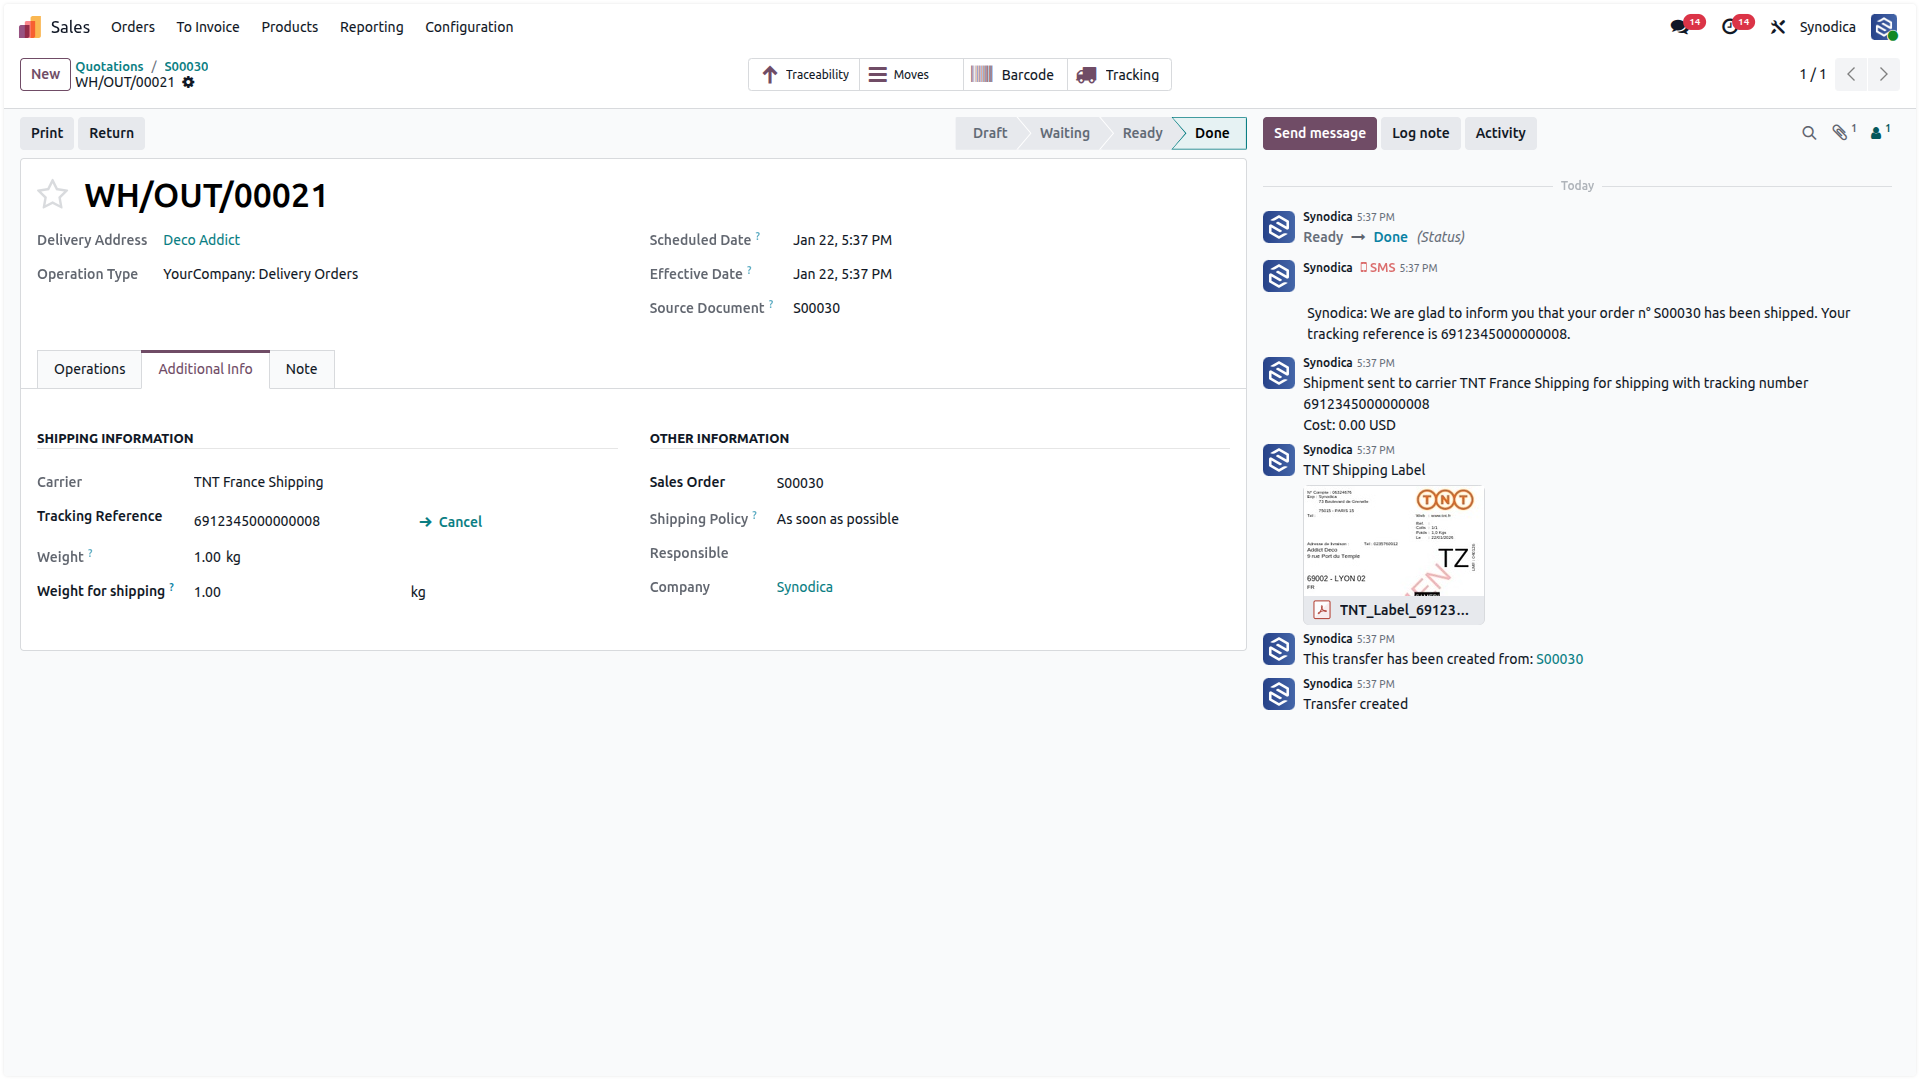This screenshot has width=1920, height=1080.
Task: Click the Sales app title
Action: [70, 27]
